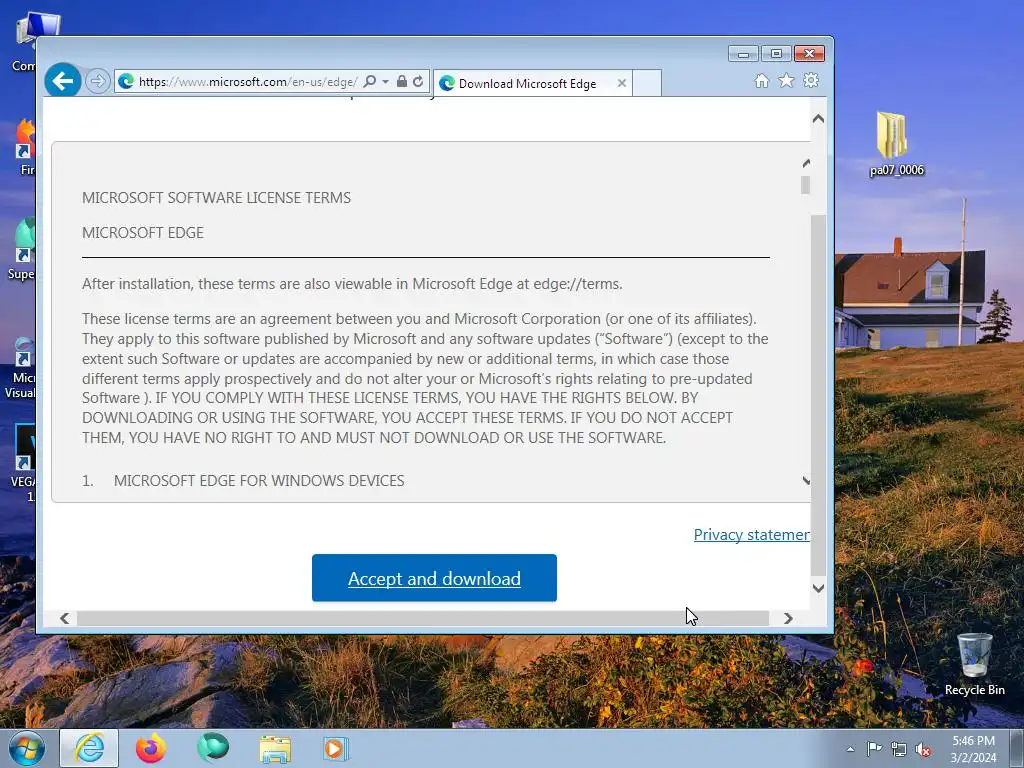Viewport: 1024px width, 768px height.
Task: Open the Tools gear menu
Action: point(811,81)
